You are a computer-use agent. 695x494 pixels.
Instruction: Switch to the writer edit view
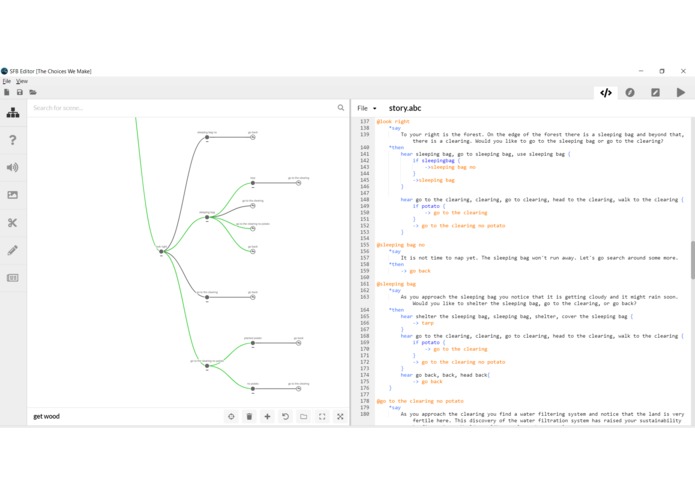[x=655, y=92]
